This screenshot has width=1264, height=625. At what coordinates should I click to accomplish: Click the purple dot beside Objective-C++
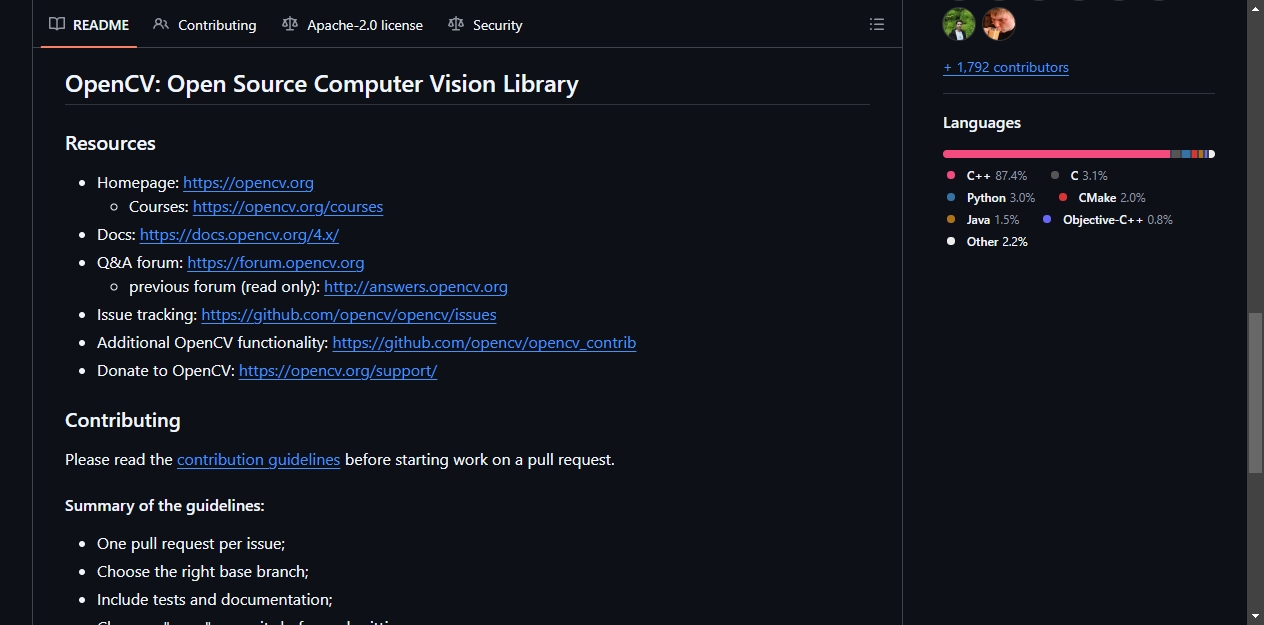pos(1047,220)
